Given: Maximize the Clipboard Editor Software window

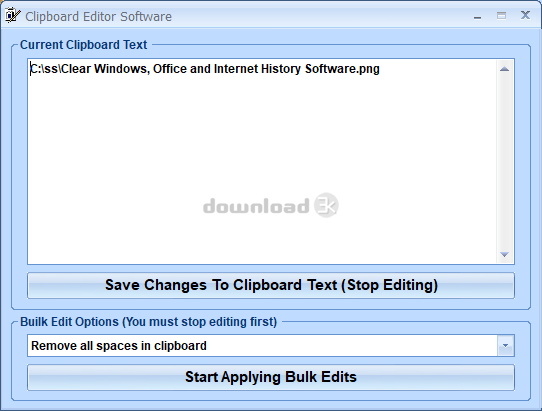Looking at the screenshot, I should (x=501, y=16).
